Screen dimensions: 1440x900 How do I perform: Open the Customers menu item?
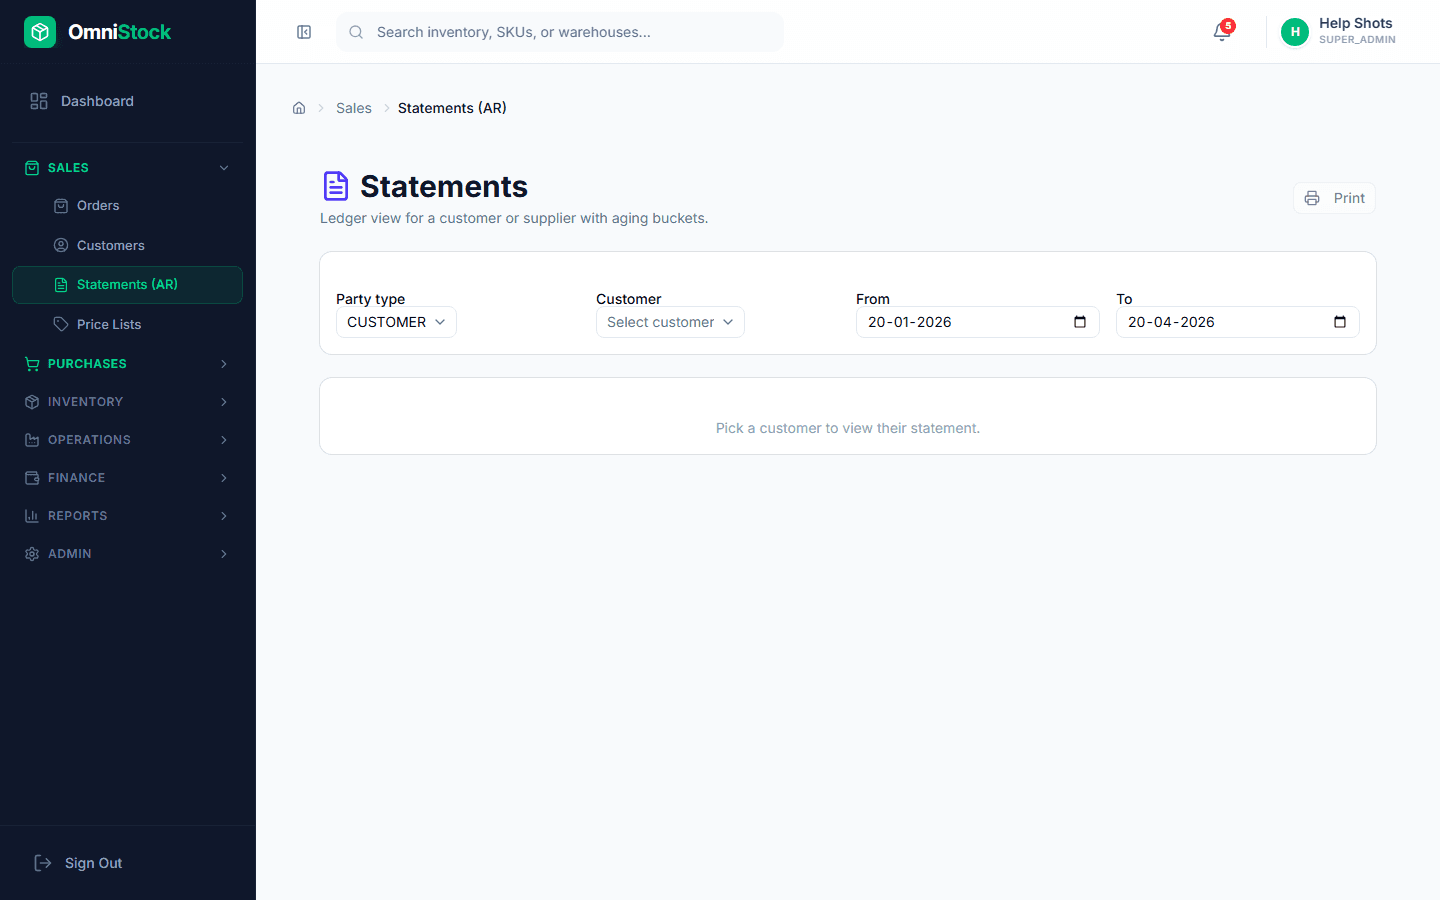(127, 245)
